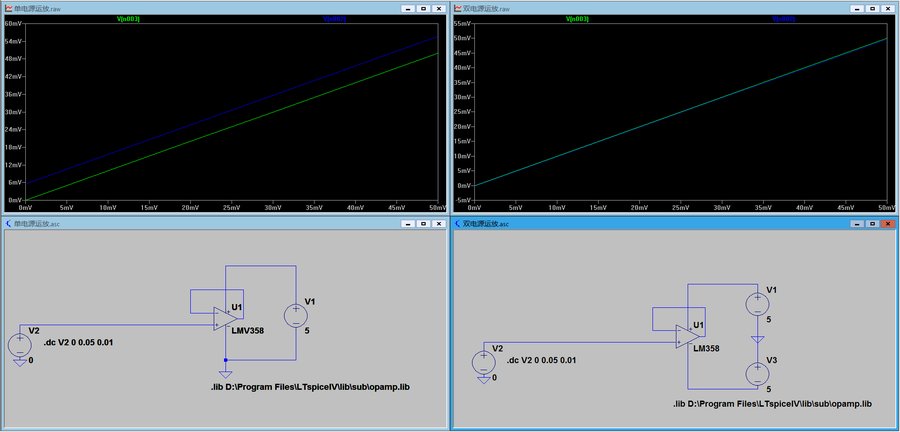Click the waveform icon in 双电源运放.raw title bar

point(459,7)
